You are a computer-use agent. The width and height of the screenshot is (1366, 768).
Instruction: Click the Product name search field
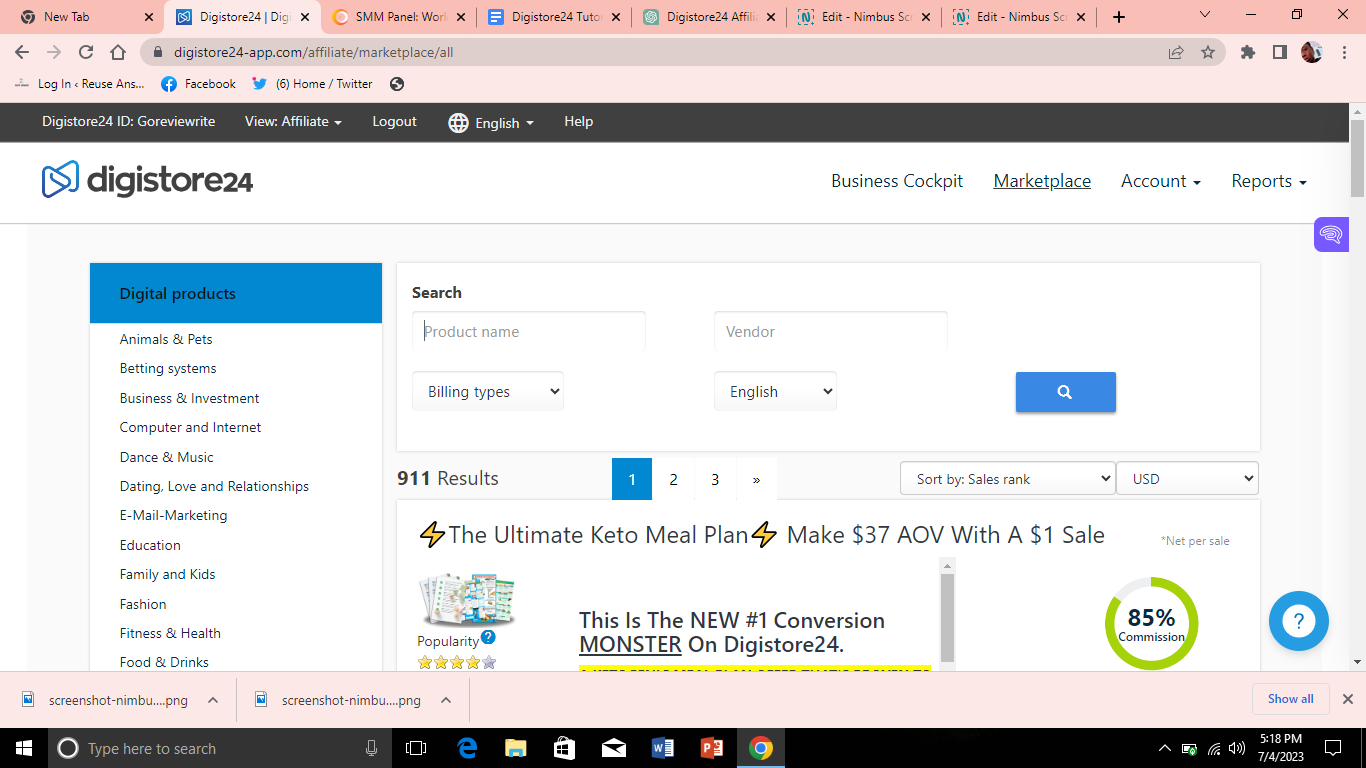(529, 331)
